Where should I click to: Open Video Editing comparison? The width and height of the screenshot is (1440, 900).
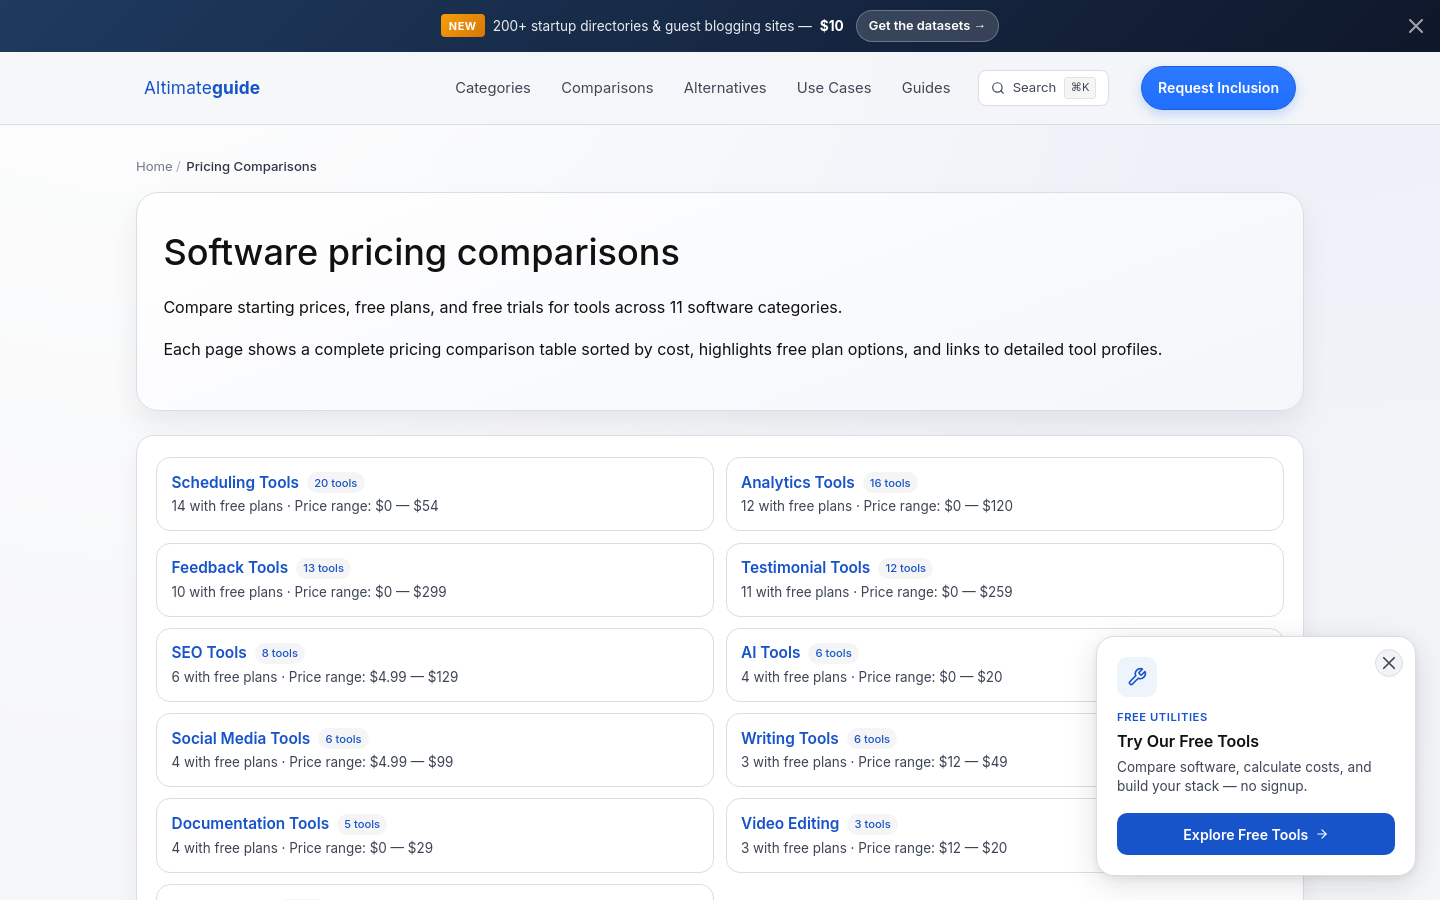click(x=790, y=824)
